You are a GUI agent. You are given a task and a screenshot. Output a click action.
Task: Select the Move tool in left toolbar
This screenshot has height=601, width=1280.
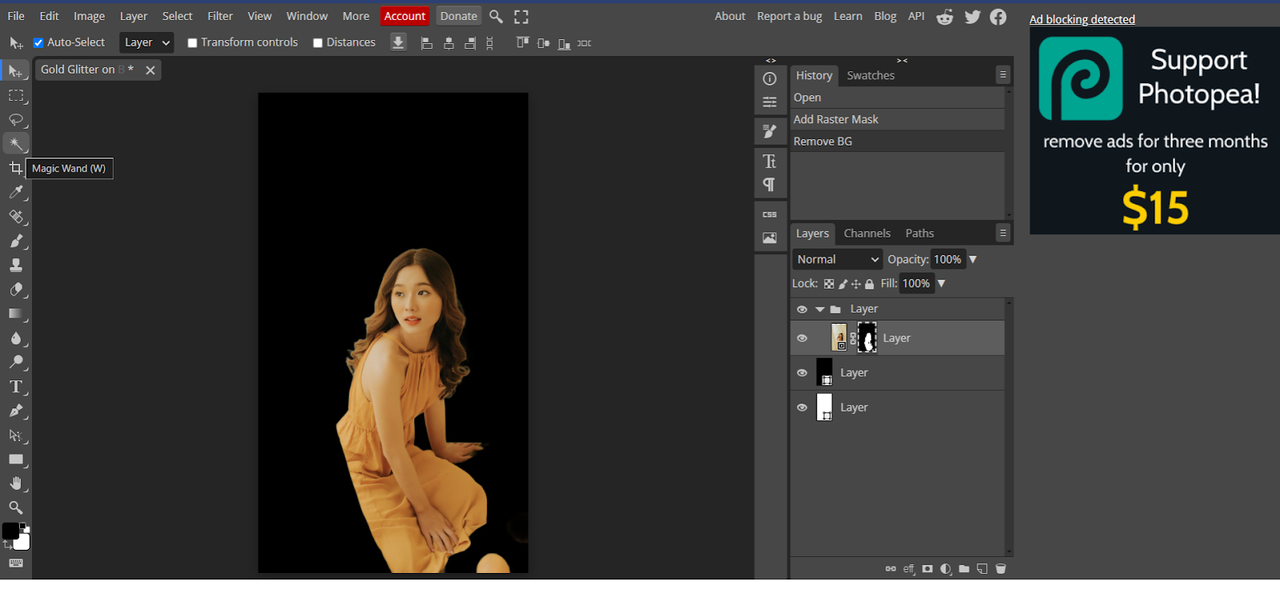click(16, 71)
